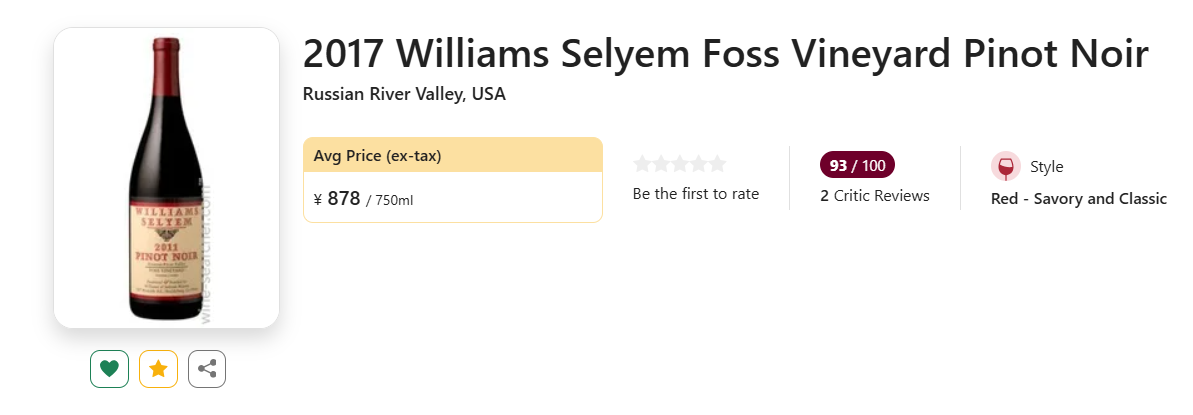The image size is (1193, 415).
Task: Click the Style label text
Action: click(x=1047, y=167)
